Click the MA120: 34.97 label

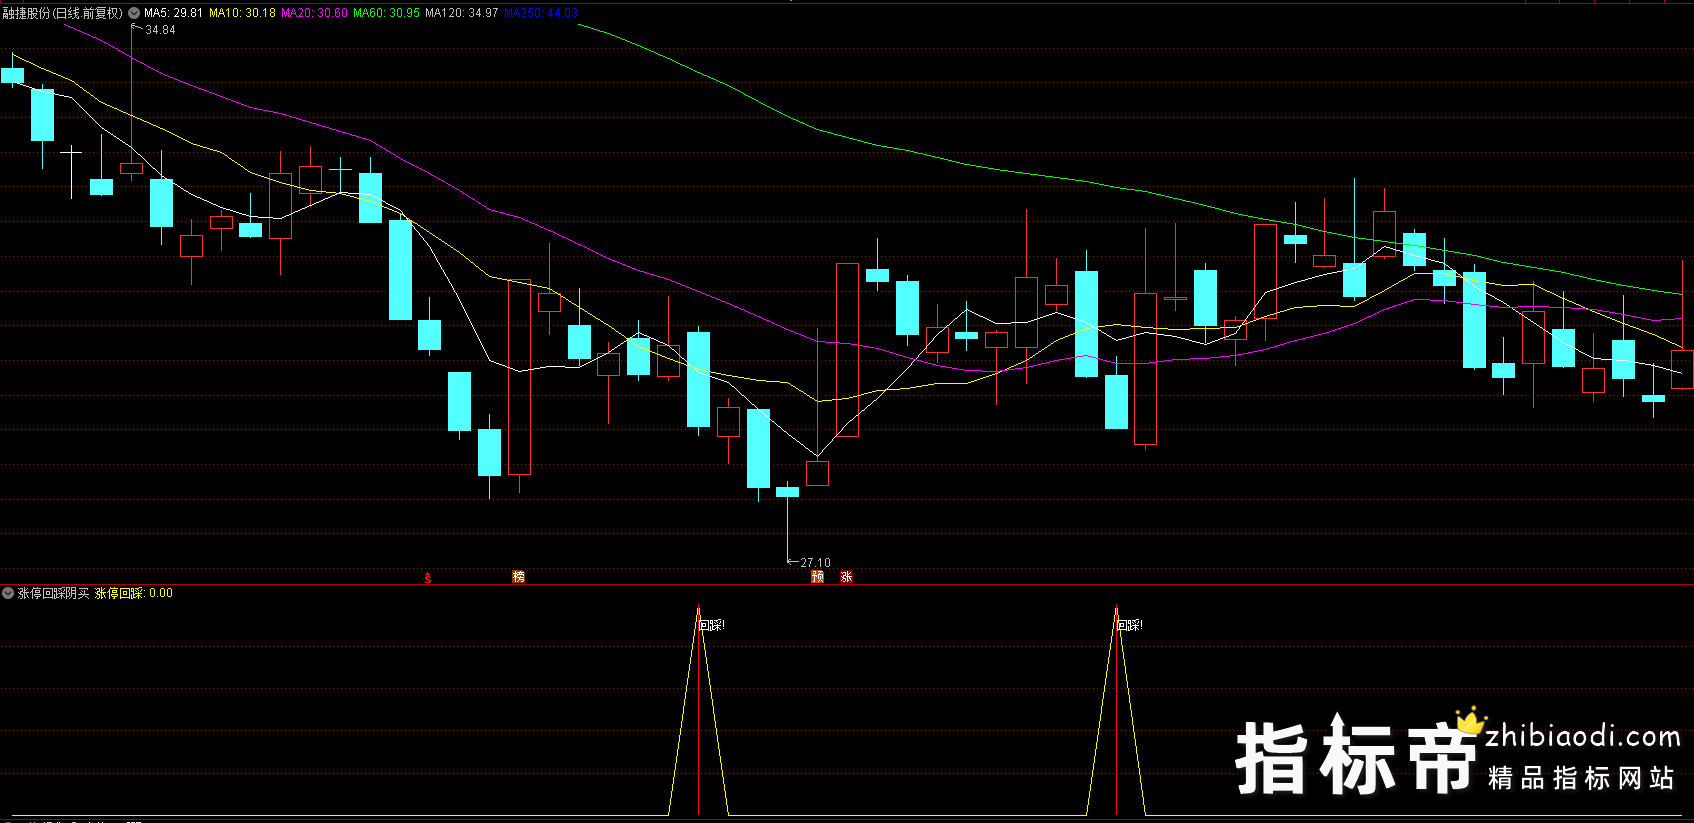click(x=462, y=13)
